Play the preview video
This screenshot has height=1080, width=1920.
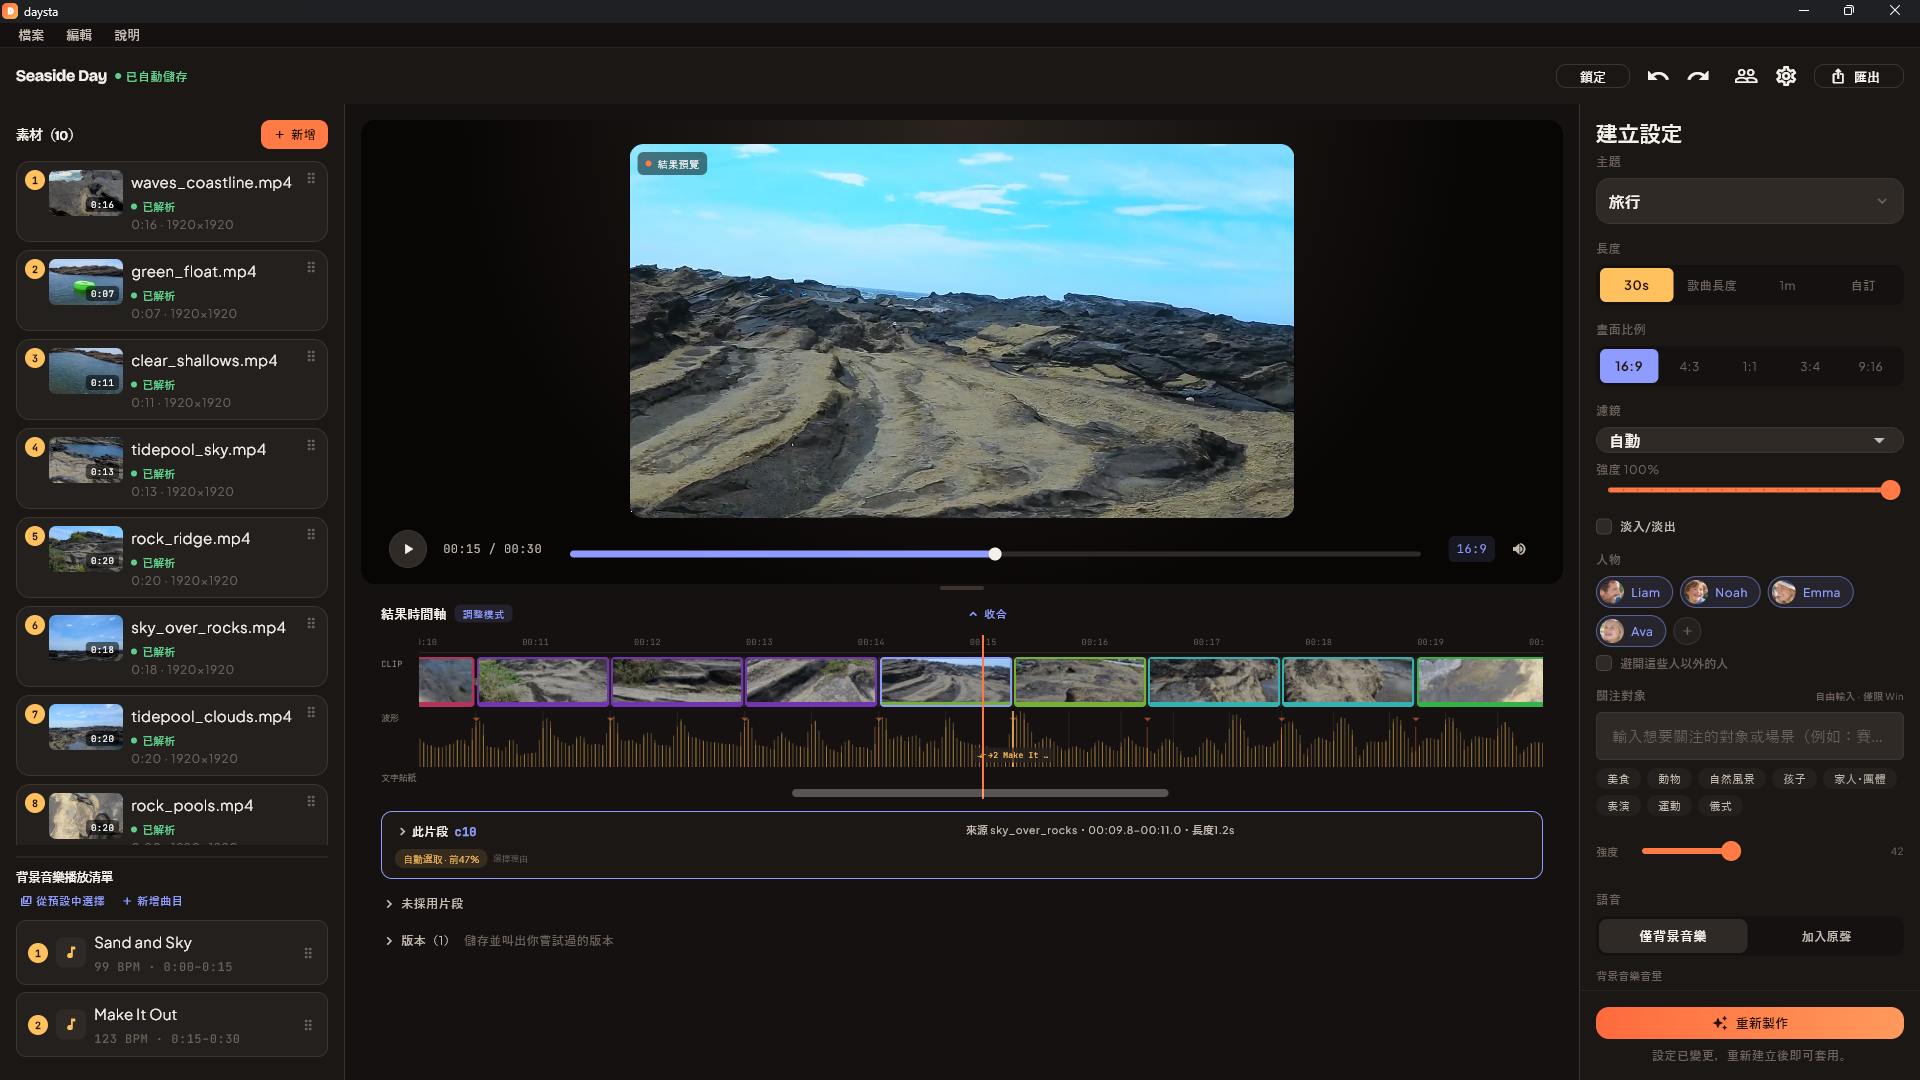point(408,549)
